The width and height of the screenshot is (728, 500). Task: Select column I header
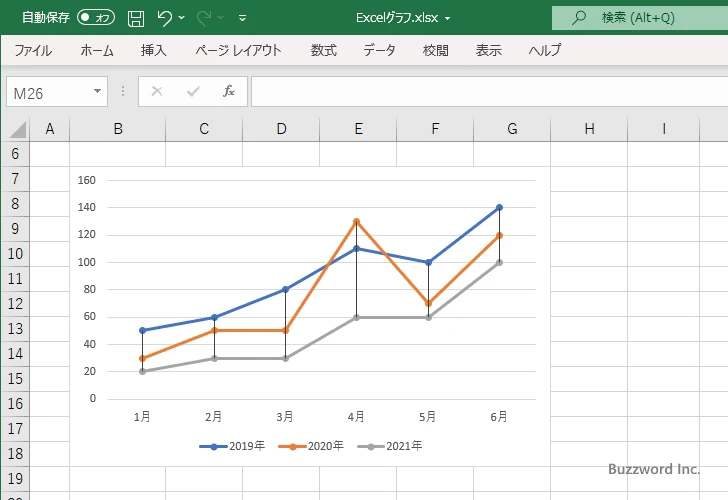pyautogui.click(x=664, y=129)
